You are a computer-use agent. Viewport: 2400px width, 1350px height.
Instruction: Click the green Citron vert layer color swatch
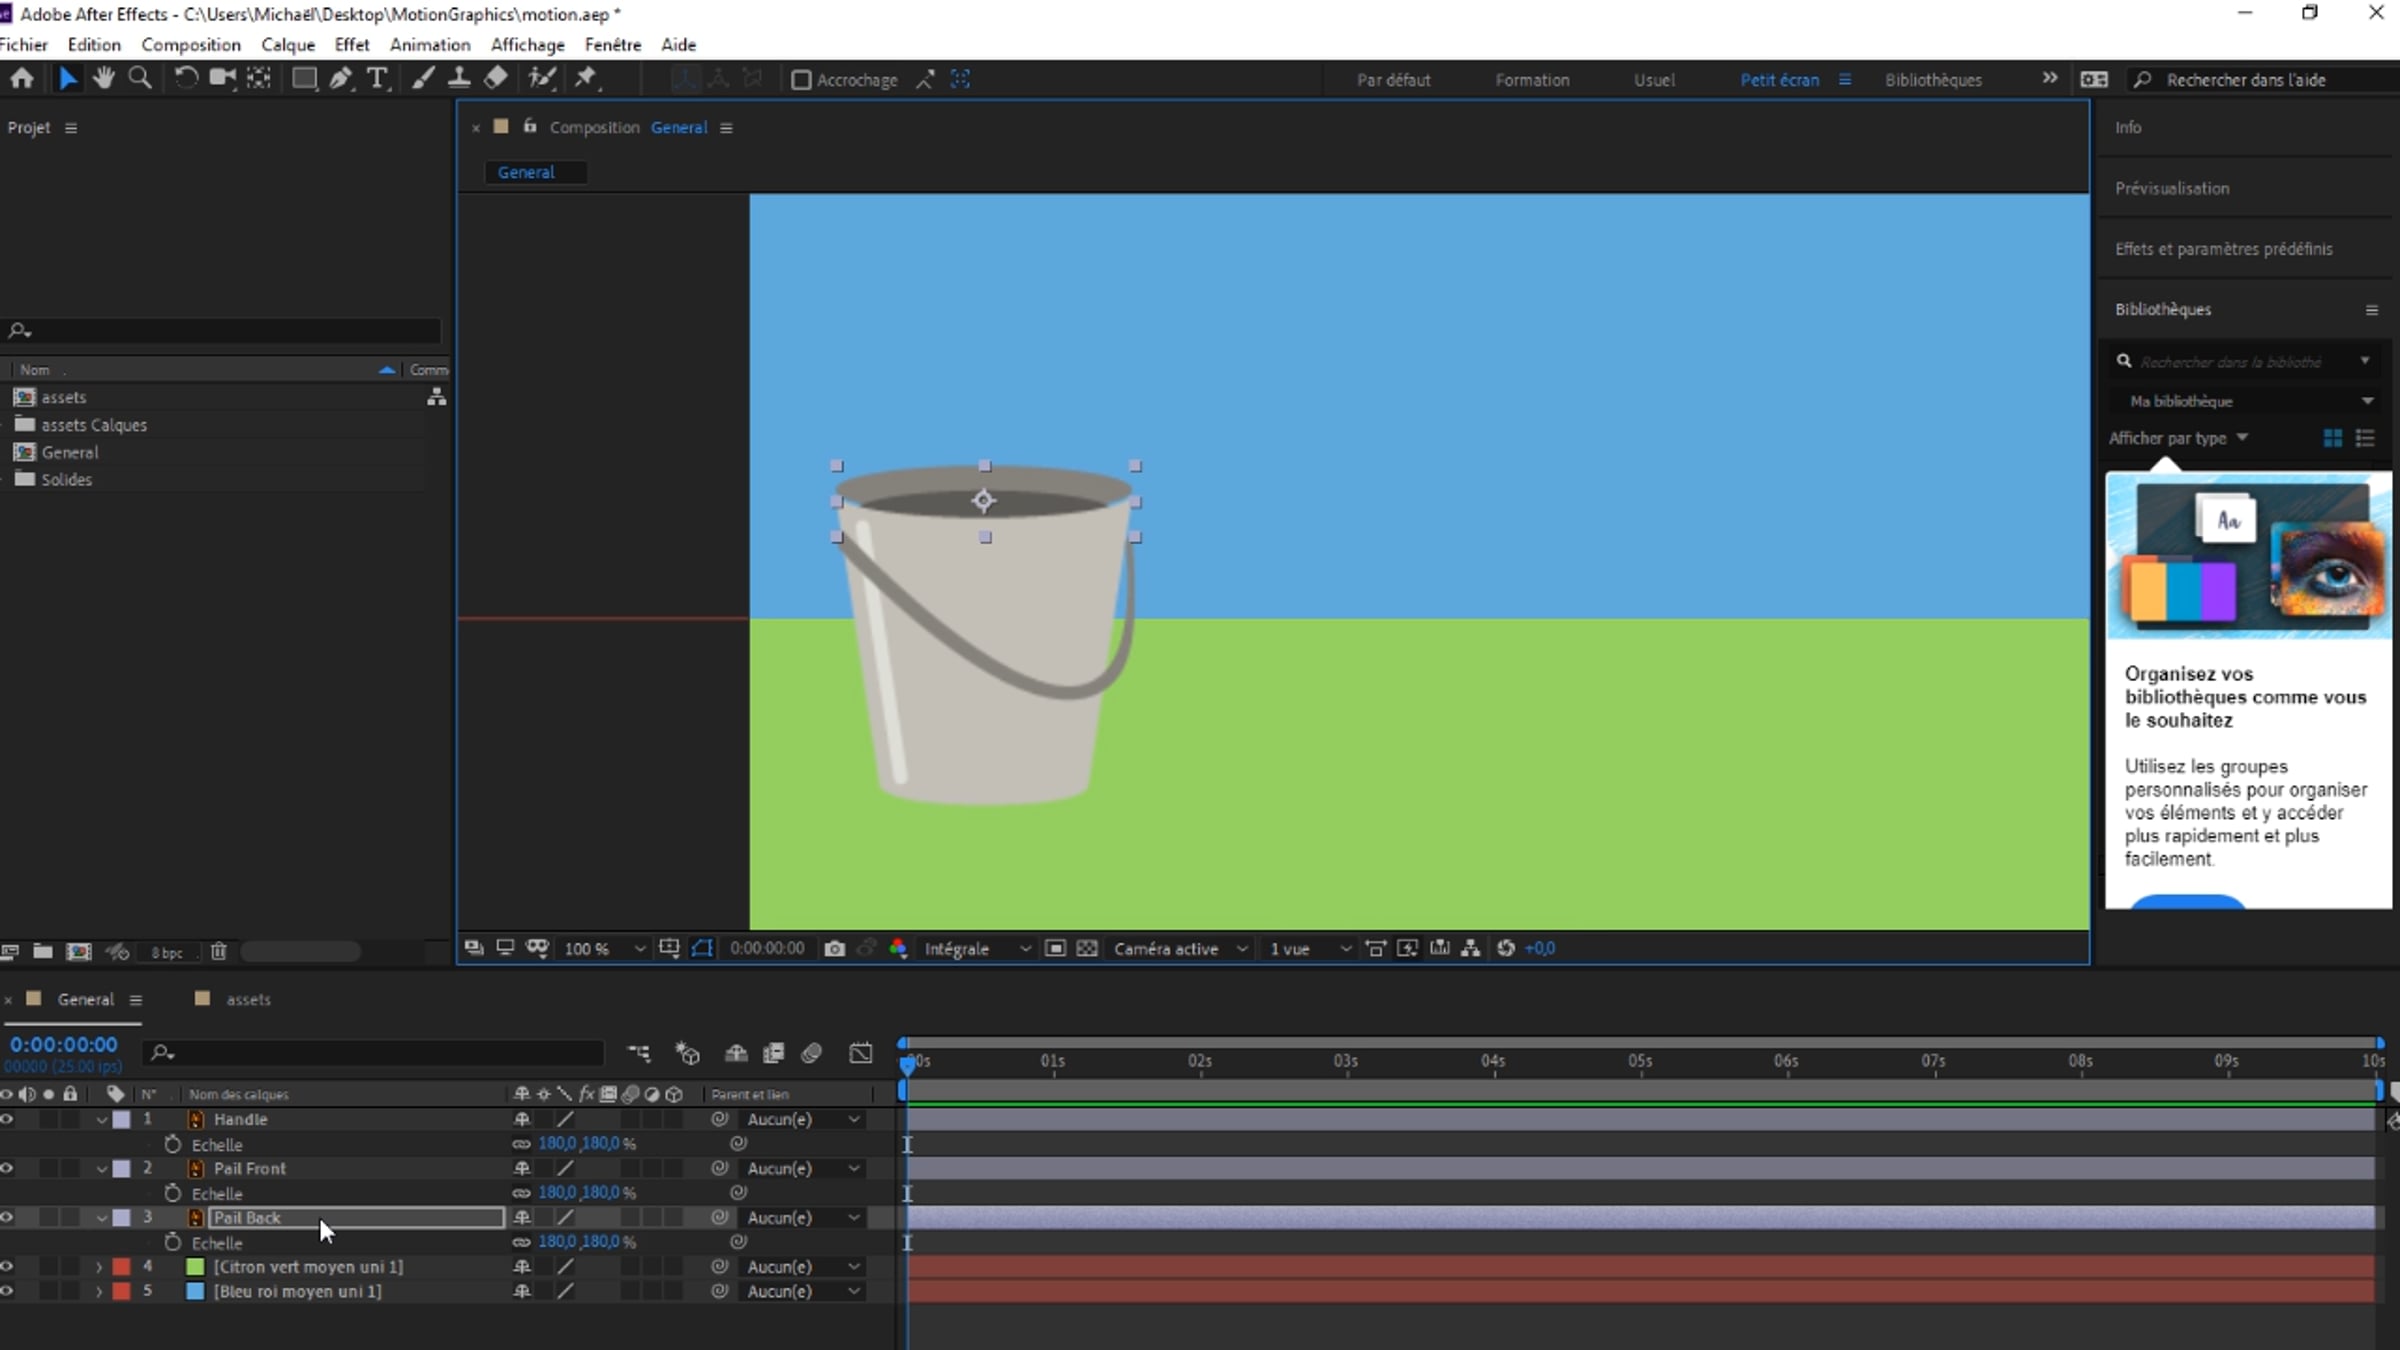click(x=195, y=1266)
